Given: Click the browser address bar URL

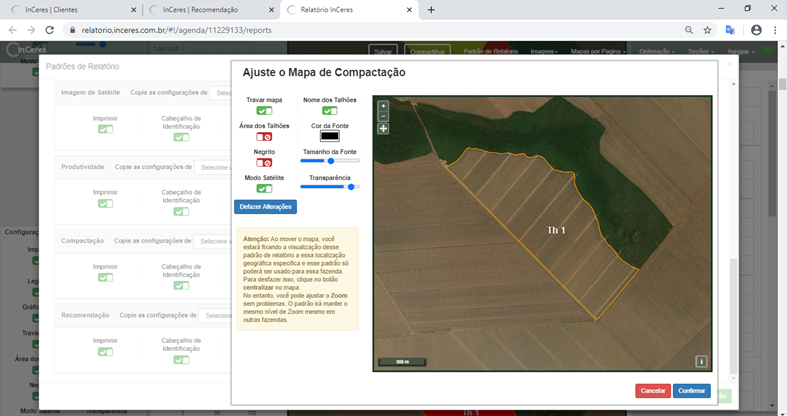Looking at the screenshot, I should [x=177, y=30].
